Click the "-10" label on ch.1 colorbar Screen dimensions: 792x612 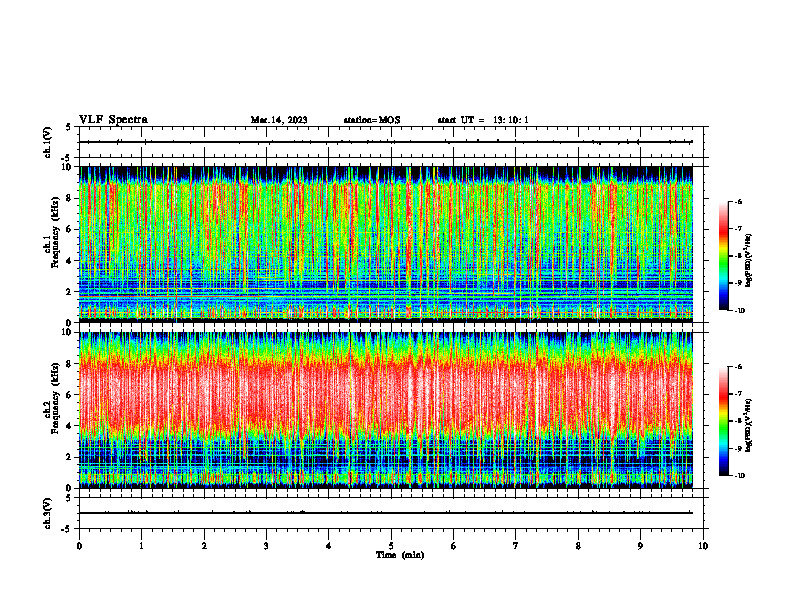coord(740,311)
